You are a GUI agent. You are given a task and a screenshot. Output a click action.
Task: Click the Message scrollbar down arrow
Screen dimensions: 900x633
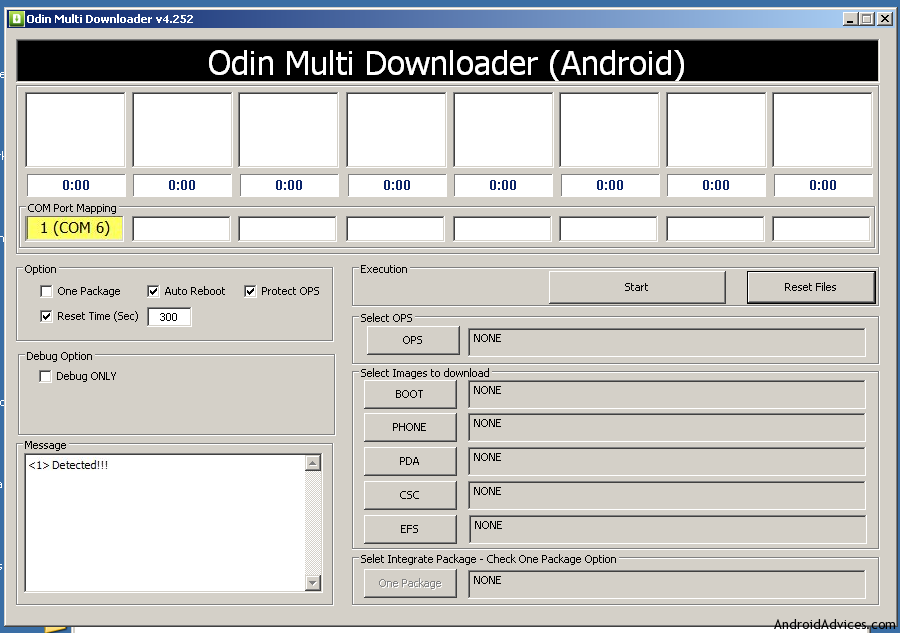coord(313,582)
